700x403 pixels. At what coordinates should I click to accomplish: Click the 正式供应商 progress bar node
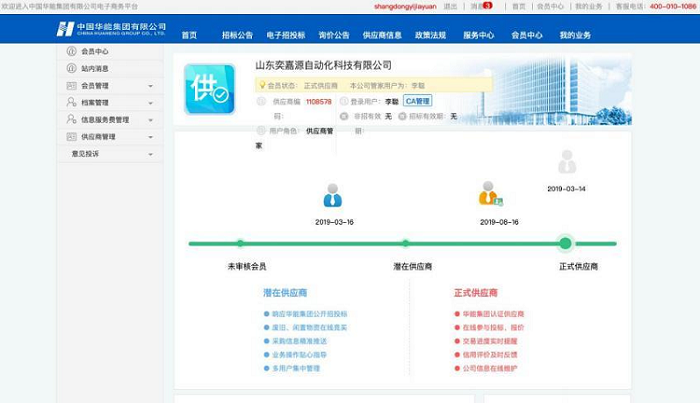point(565,243)
